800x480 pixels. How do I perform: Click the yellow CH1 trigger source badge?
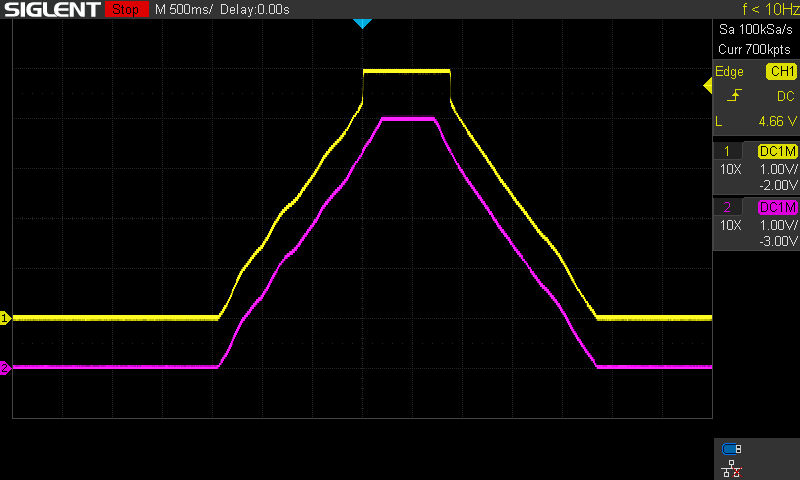point(780,72)
